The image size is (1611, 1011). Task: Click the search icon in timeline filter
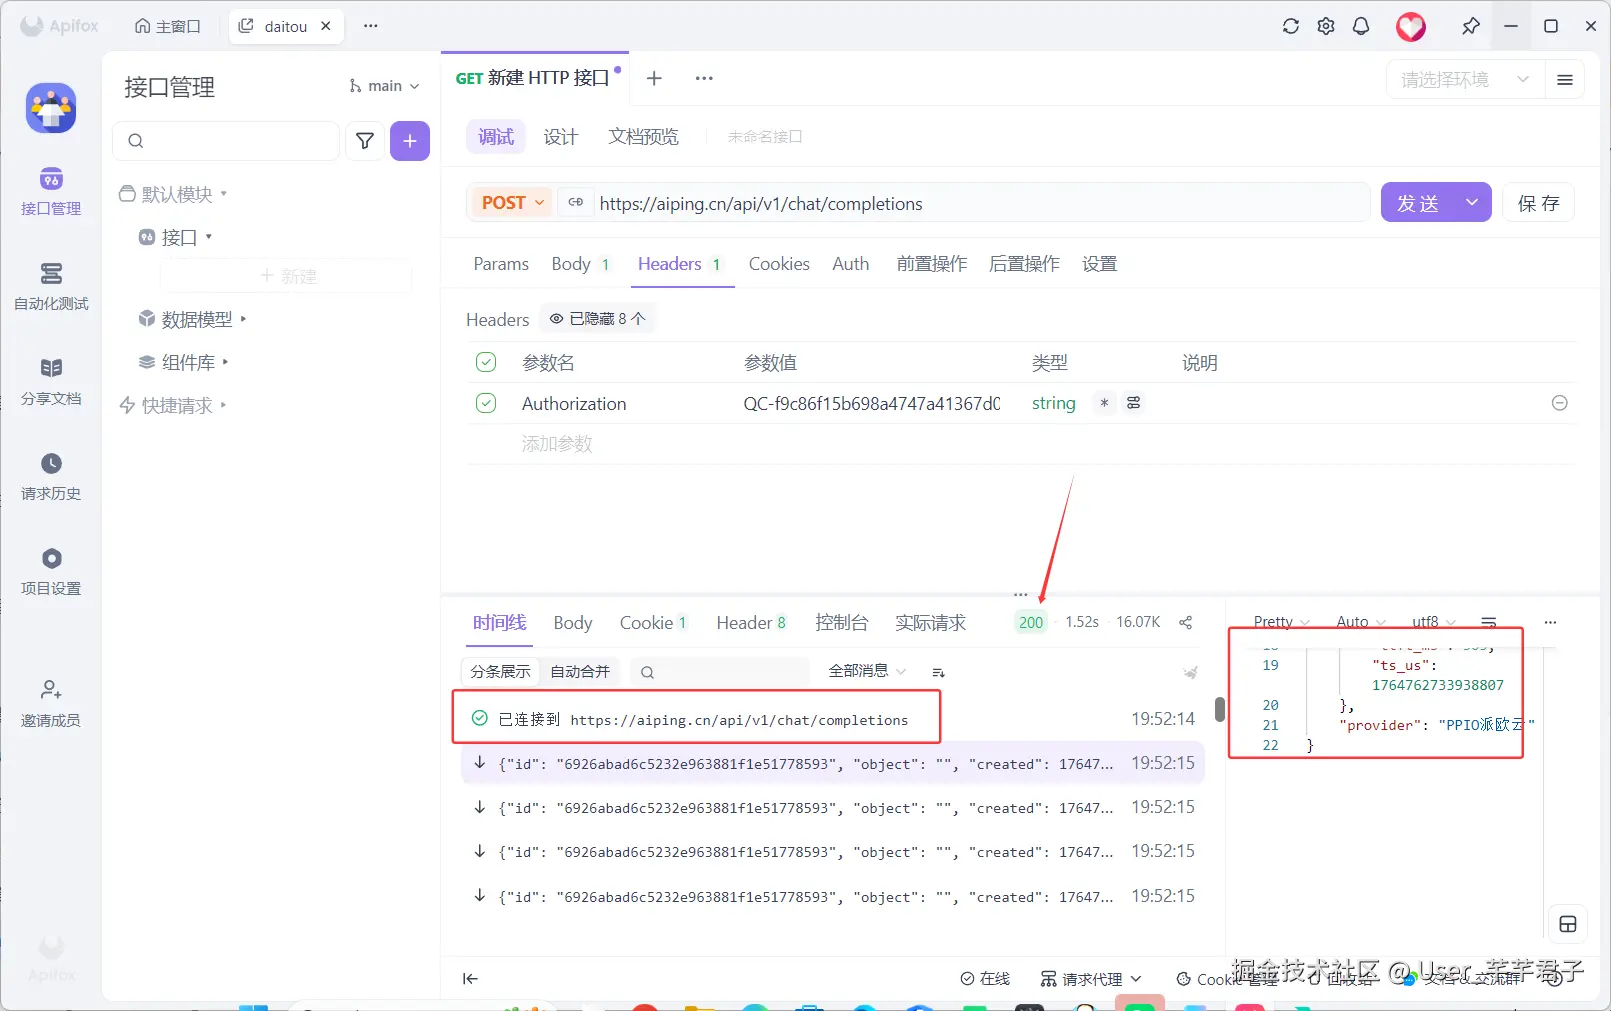pos(647,672)
